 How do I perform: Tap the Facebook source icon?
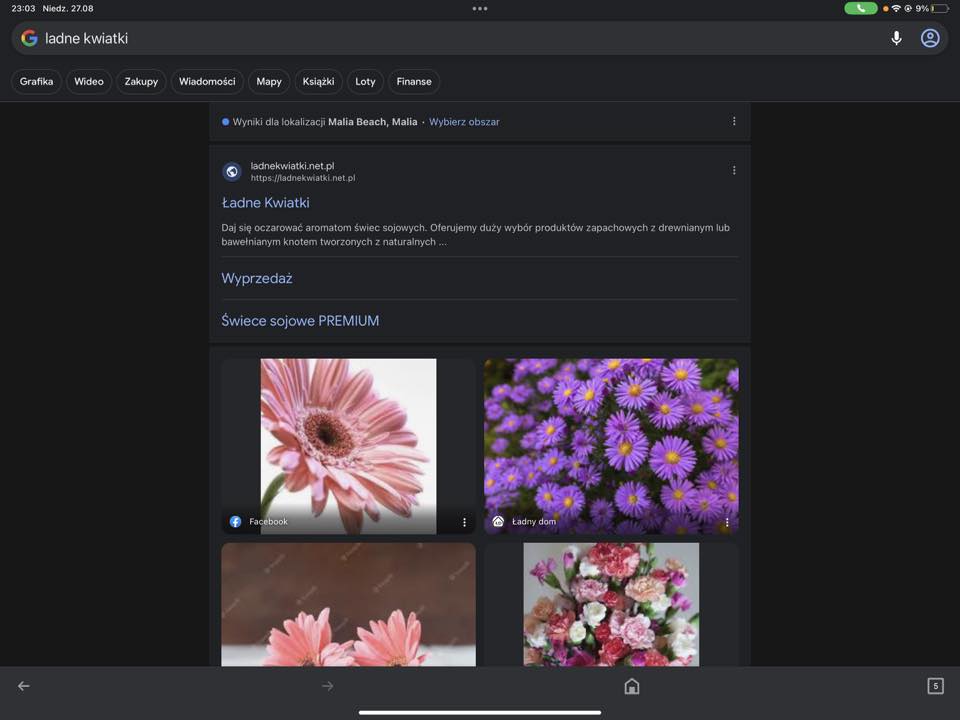tap(235, 522)
